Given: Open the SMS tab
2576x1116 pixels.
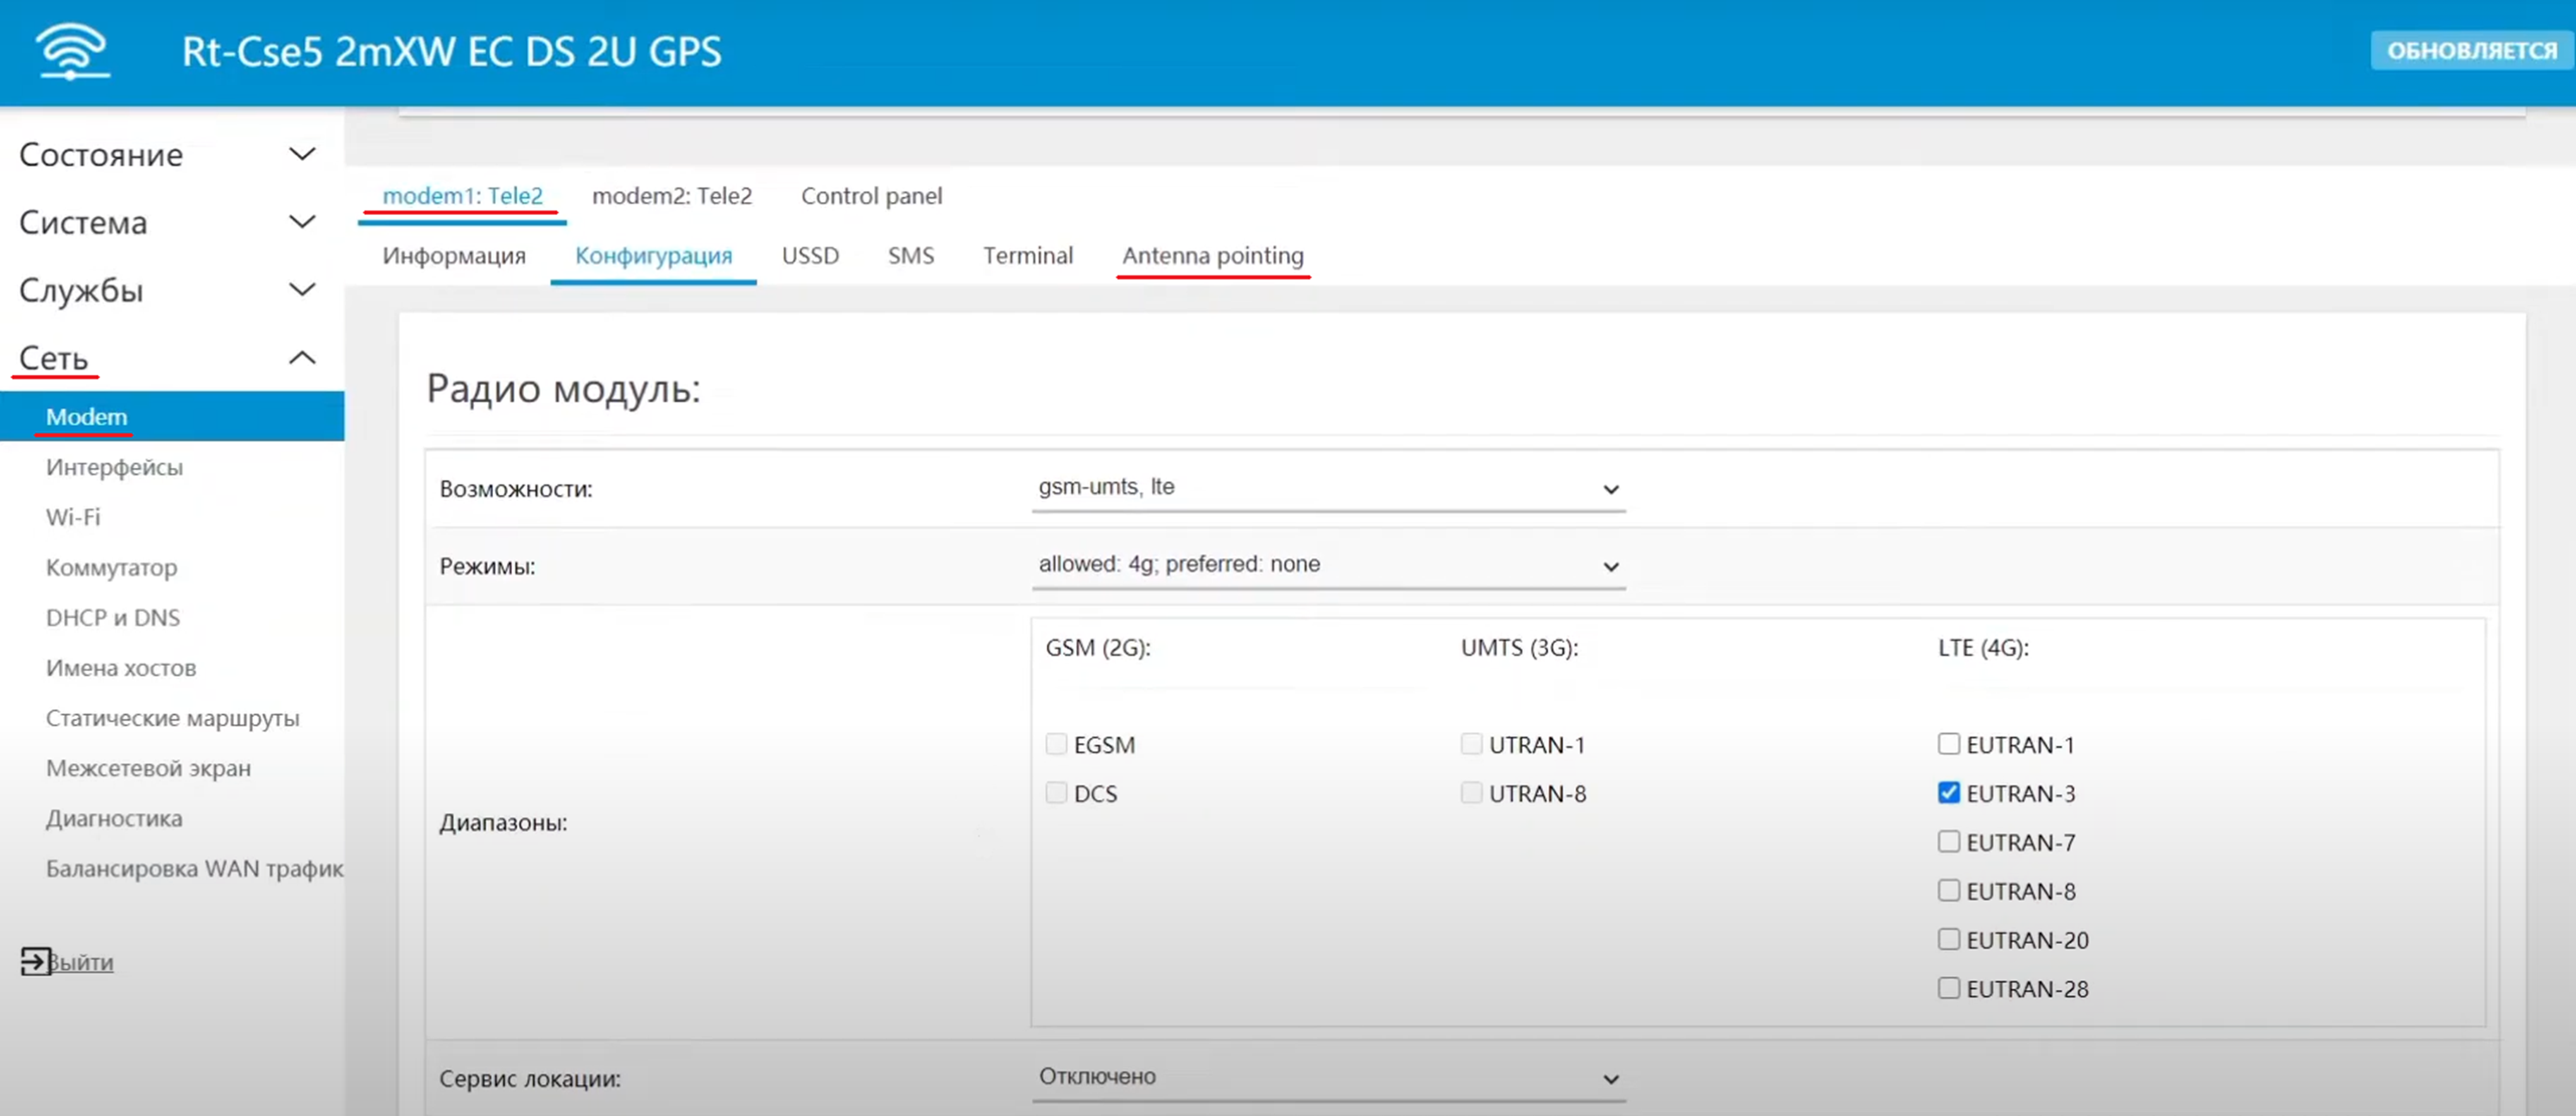Looking at the screenshot, I should (911, 256).
